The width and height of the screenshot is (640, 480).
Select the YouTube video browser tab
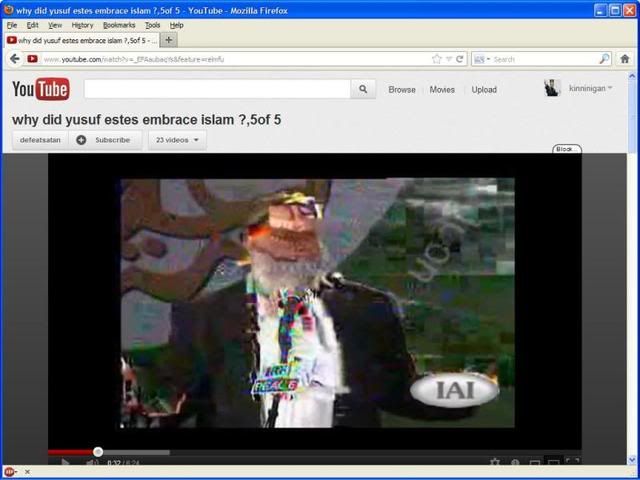tap(82, 40)
